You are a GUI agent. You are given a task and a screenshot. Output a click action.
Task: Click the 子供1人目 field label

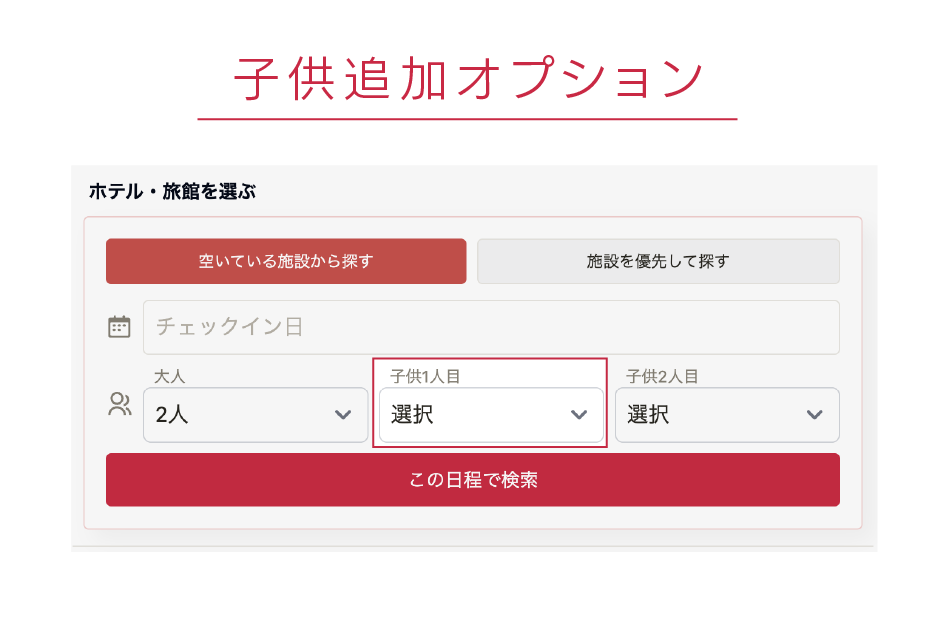click(x=425, y=376)
